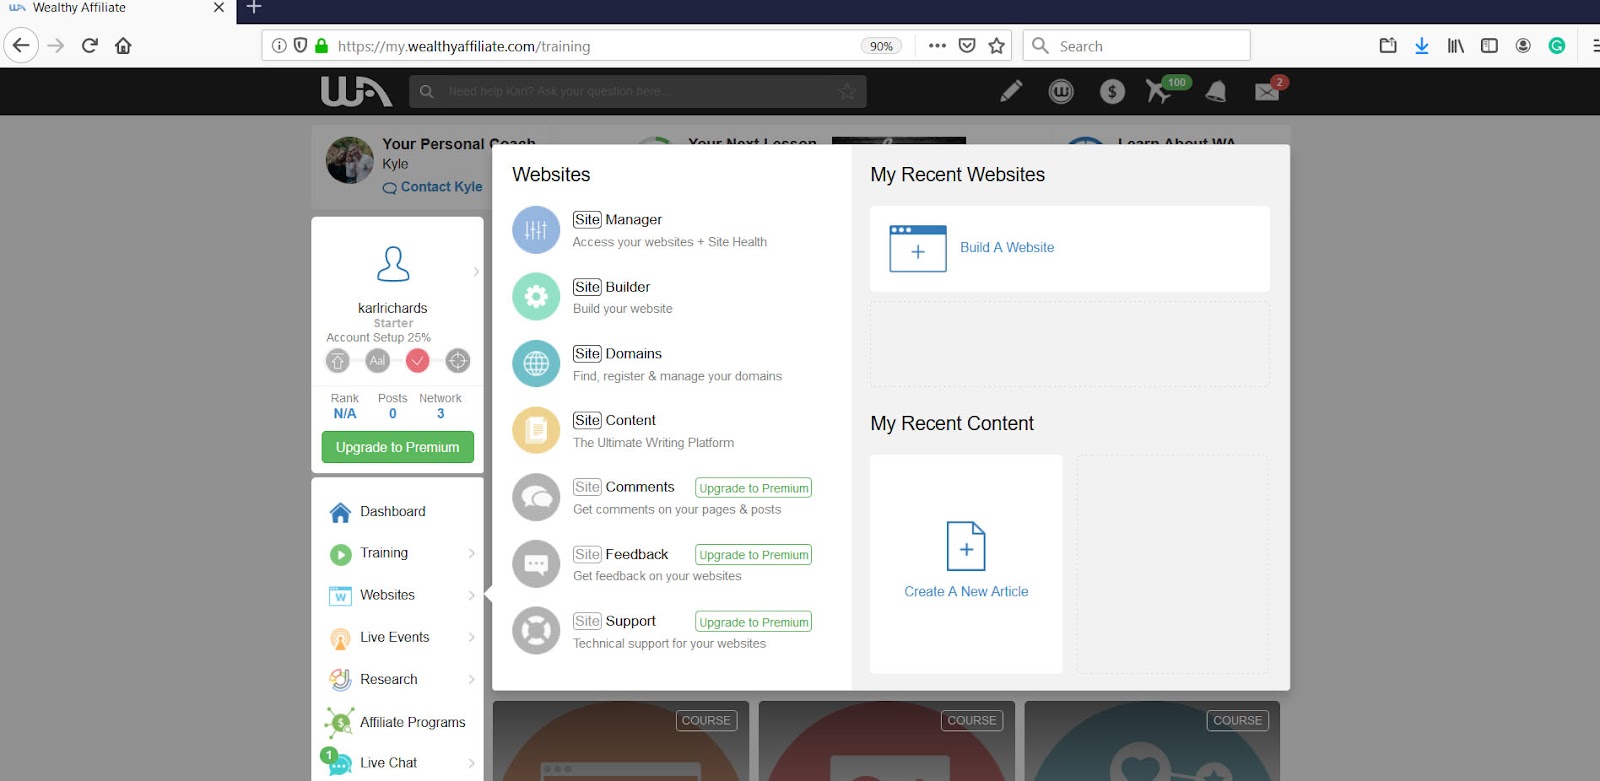The image size is (1600, 781).
Task: Click the star icon in WA search bar
Action: 847,92
